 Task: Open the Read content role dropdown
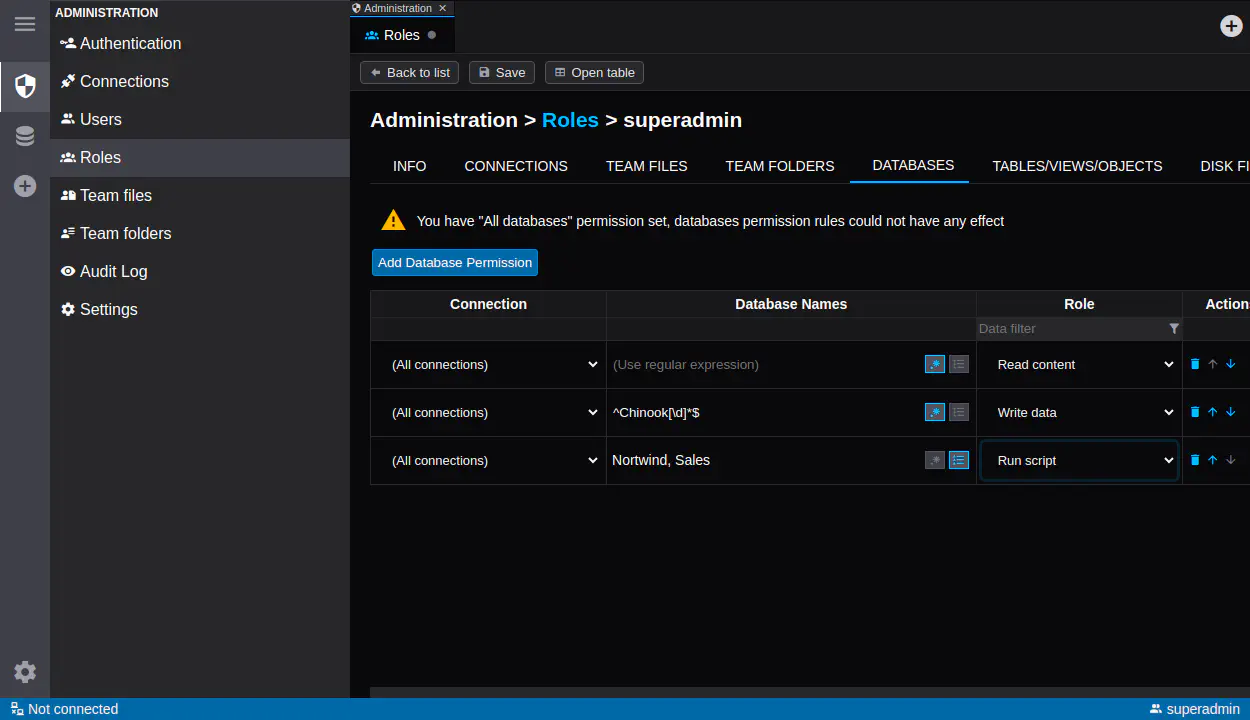pyautogui.click(x=1079, y=365)
